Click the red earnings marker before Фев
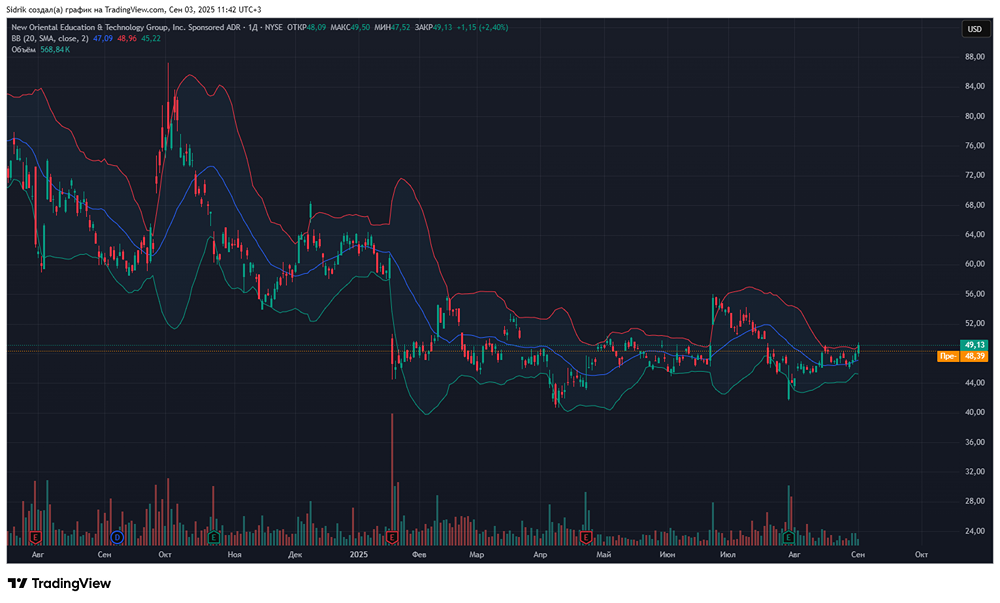This screenshot has height=603, width=1000. [x=392, y=537]
